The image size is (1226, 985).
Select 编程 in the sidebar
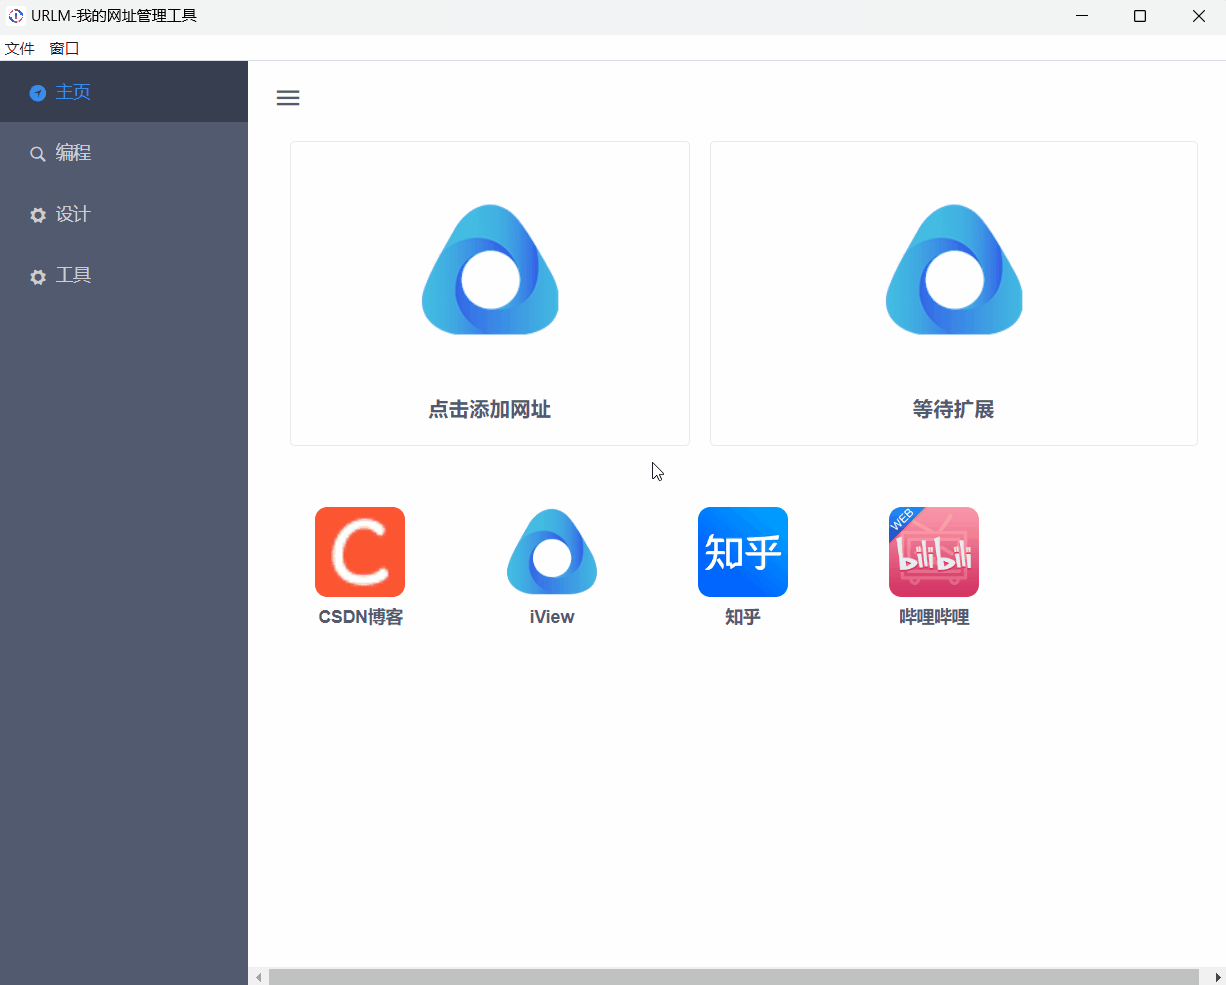(124, 153)
